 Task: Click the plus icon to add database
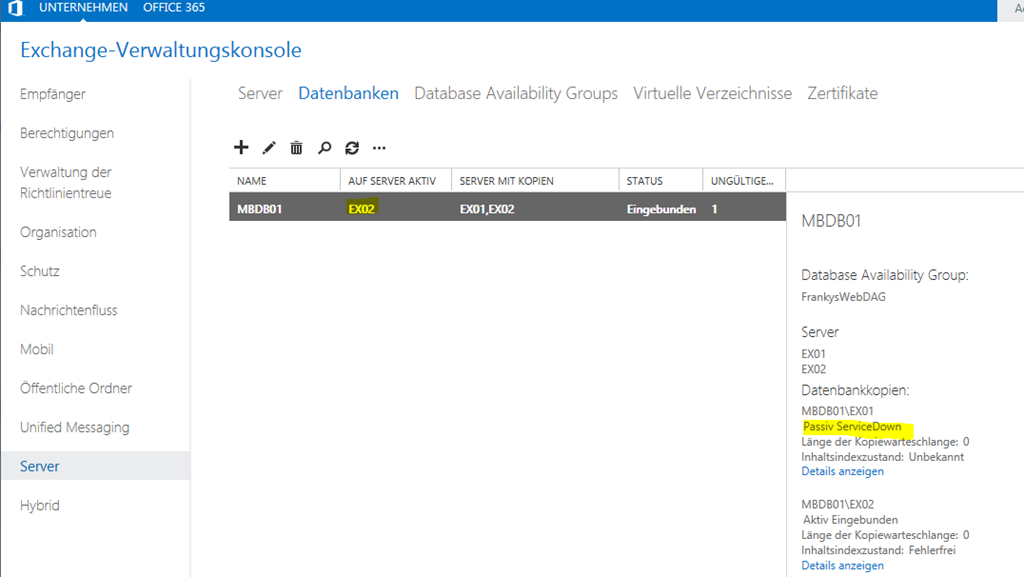click(241, 148)
